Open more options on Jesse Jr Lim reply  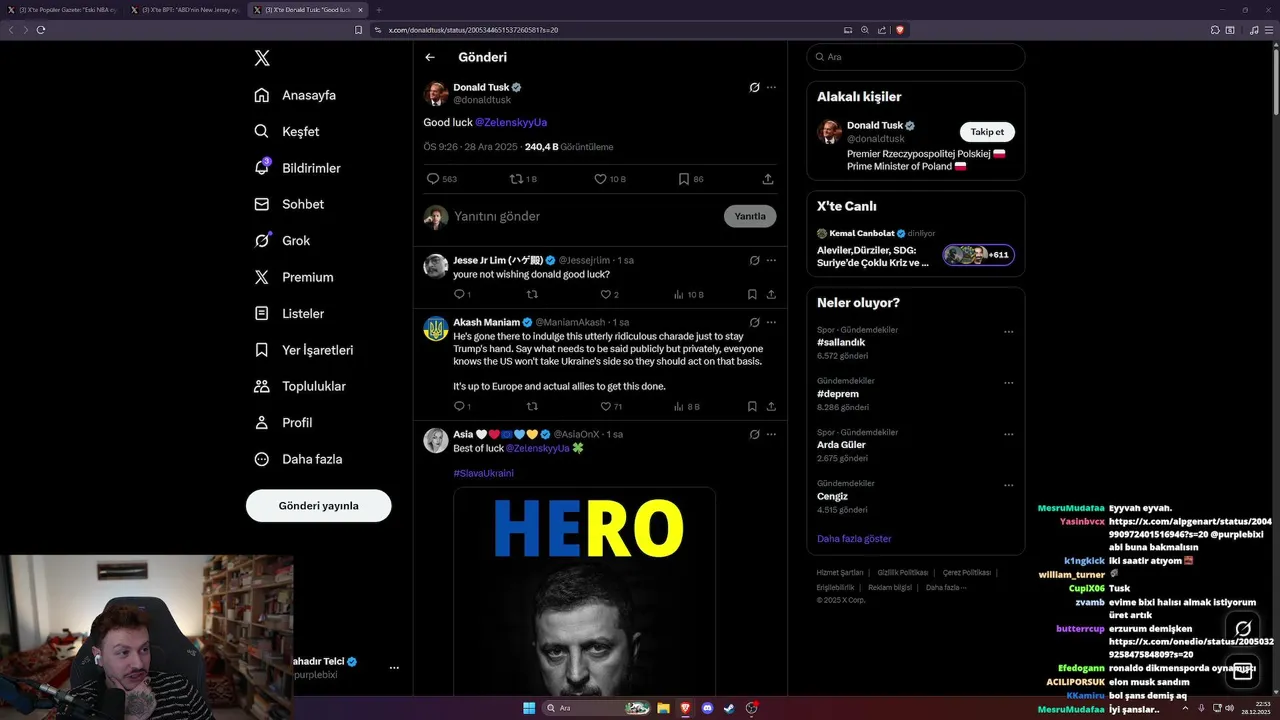[x=771, y=260]
